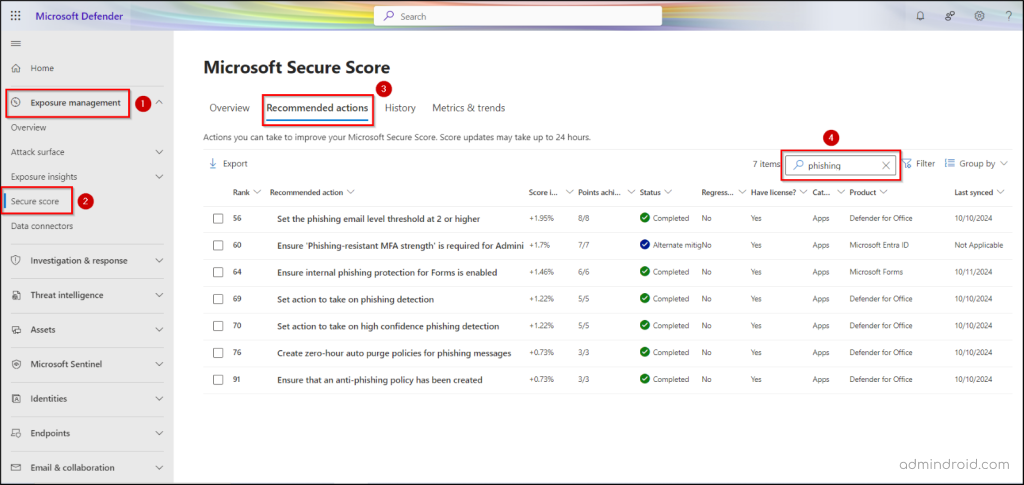Screen dimensions: 1024x485
Task: Click the Email & collaboration envelope icon
Action: (17, 468)
